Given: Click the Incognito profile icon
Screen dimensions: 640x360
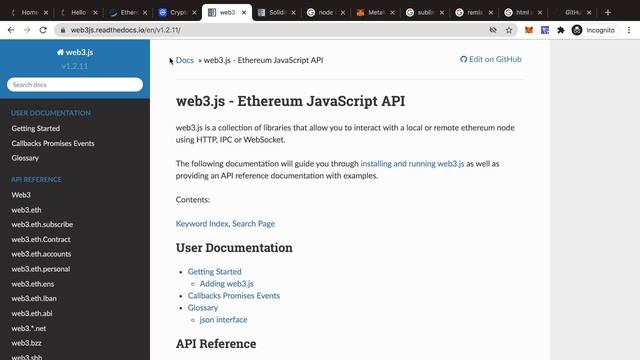Looking at the screenshot, I should pos(577,30).
